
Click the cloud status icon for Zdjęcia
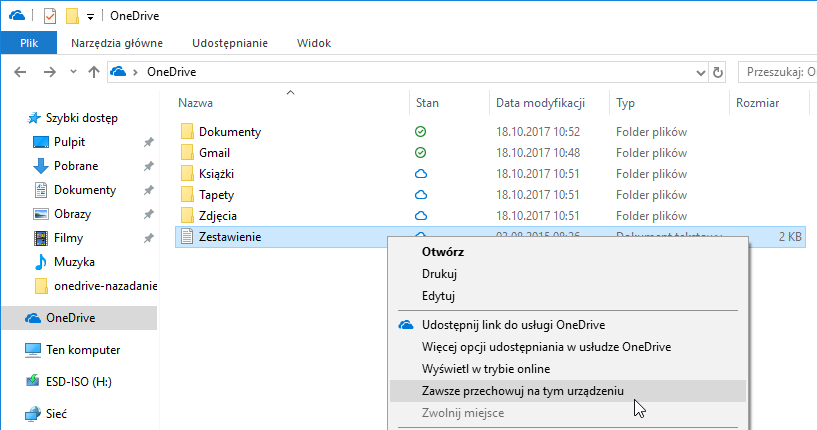[420, 216]
